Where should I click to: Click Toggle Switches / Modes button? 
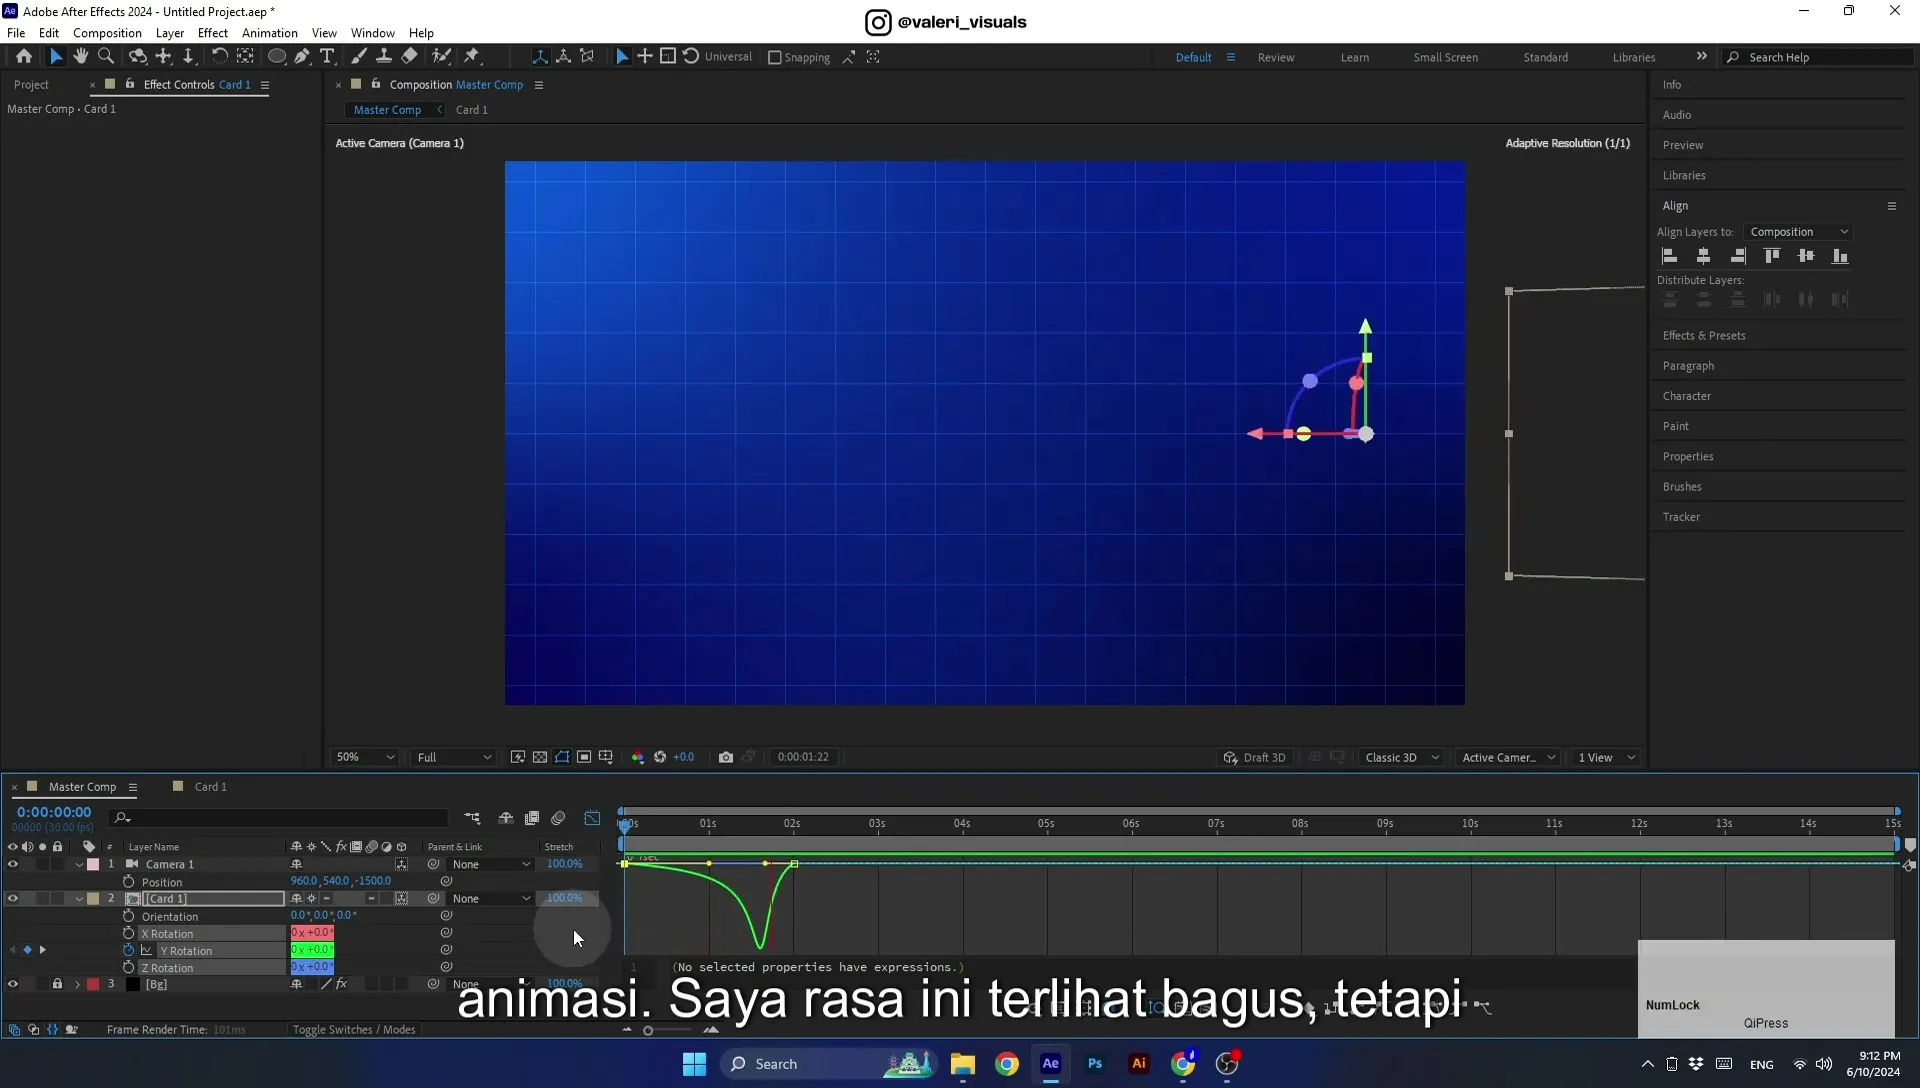point(354,1030)
